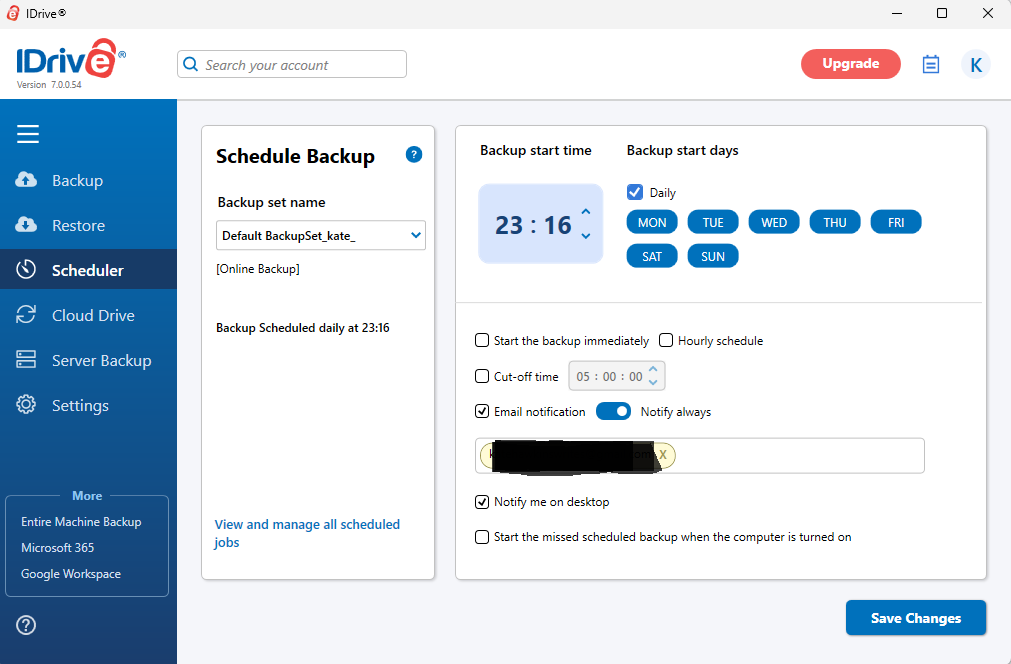
Task: Open the Backup section
Action: coord(76,180)
